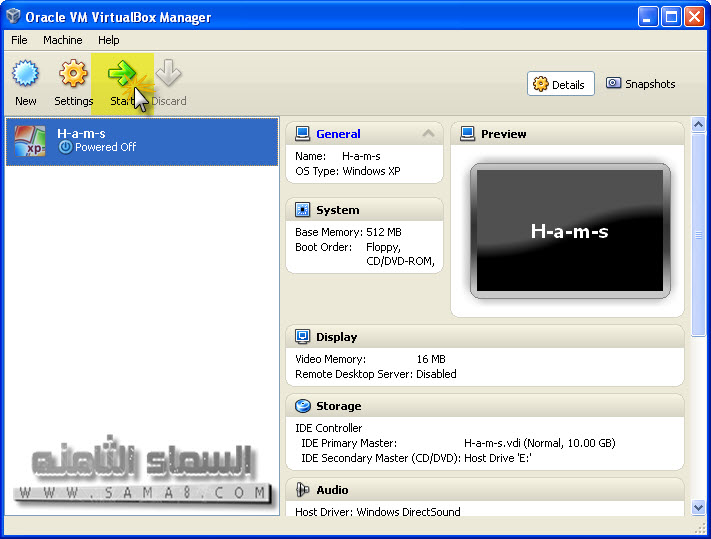Switch to the Details view
Screen dimensions: 711x539
coord(560,84)
